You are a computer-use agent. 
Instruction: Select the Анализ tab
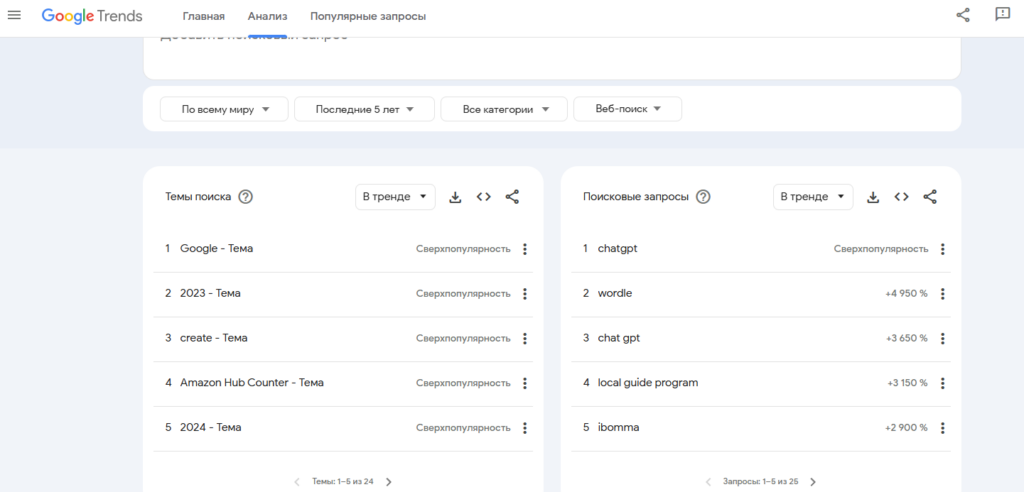click(x=268, y=17)
